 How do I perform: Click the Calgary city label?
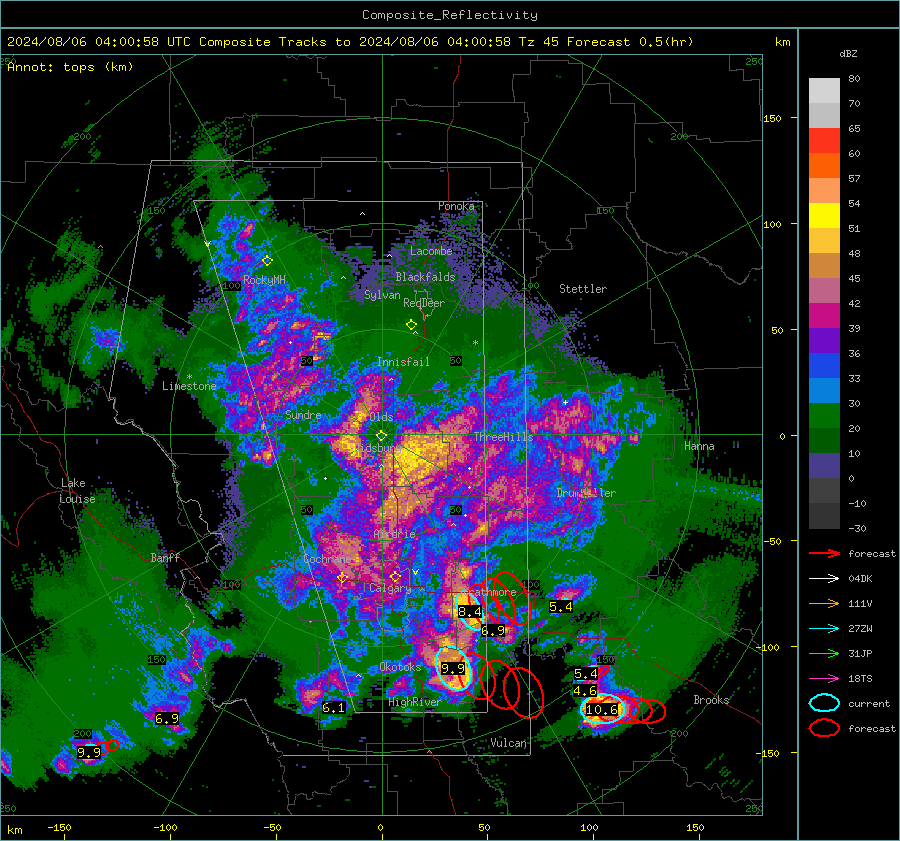[x=390, y=588]
